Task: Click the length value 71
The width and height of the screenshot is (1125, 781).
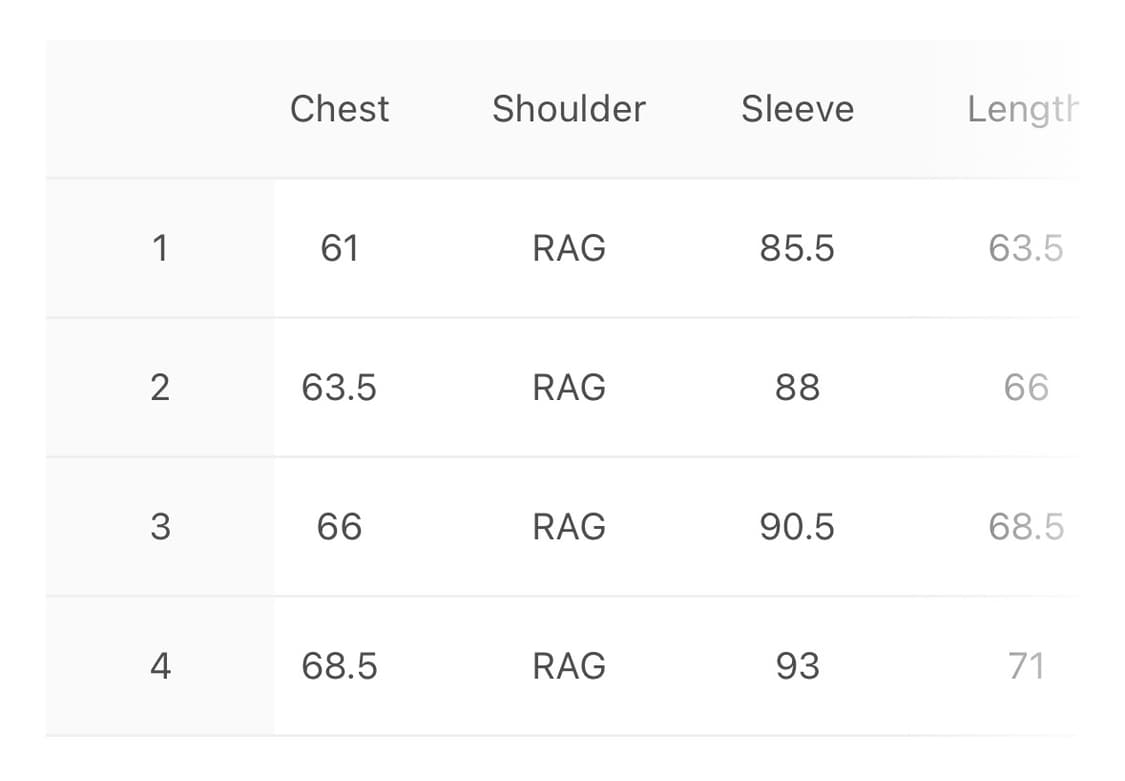Action: 1026,666
